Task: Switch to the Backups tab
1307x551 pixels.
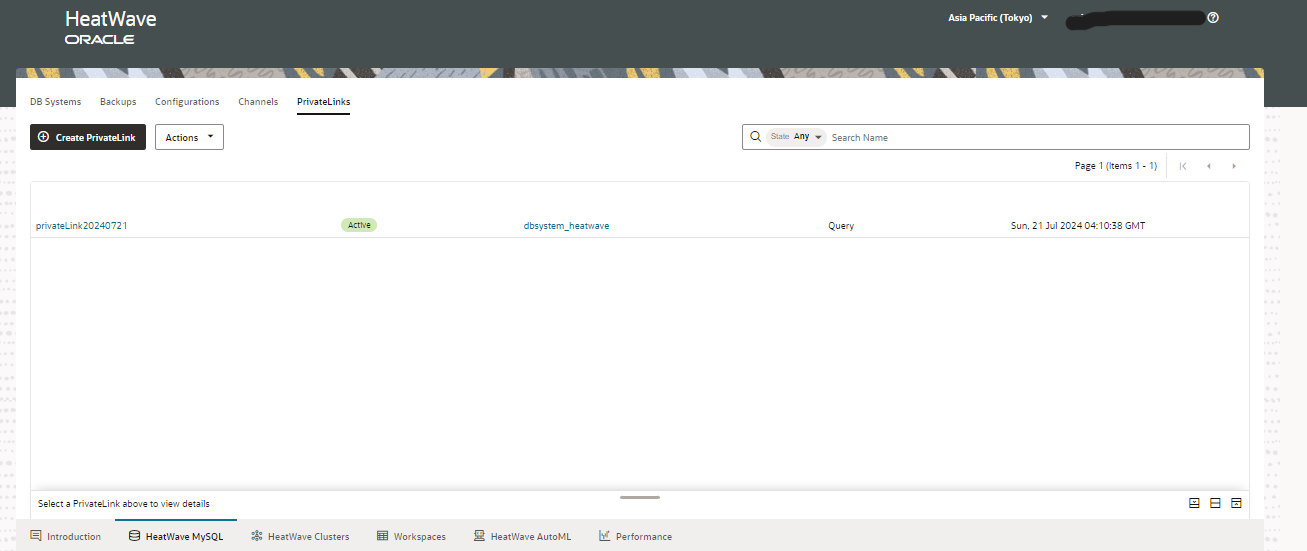Action: click(118, 102)
